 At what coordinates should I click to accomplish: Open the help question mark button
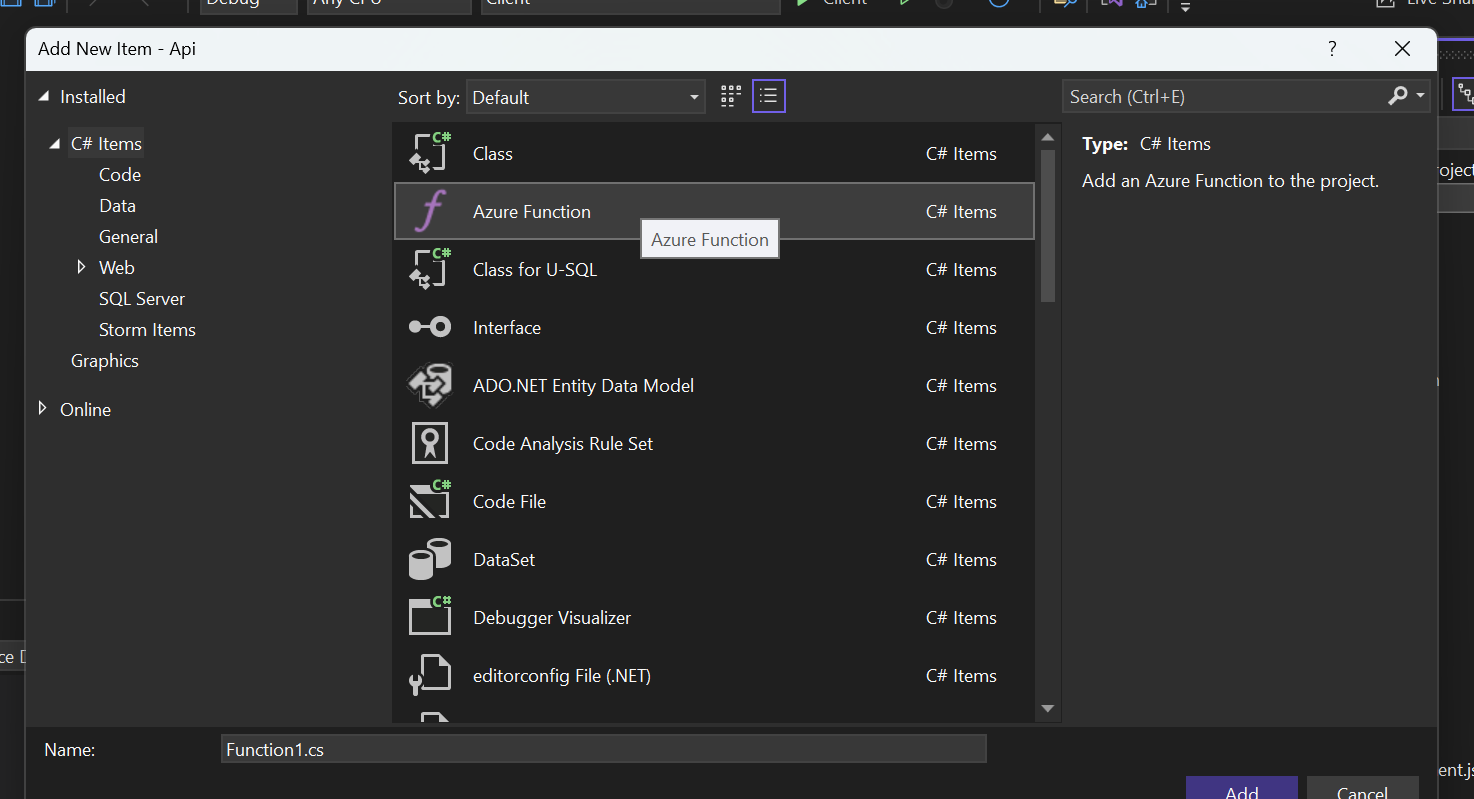tap(1332, 49)
